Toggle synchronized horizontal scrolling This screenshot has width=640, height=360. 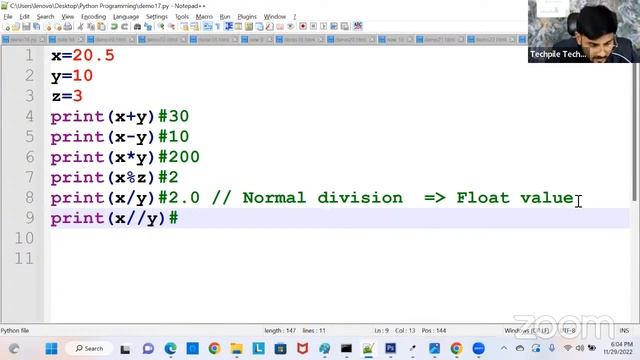[194, 27]
